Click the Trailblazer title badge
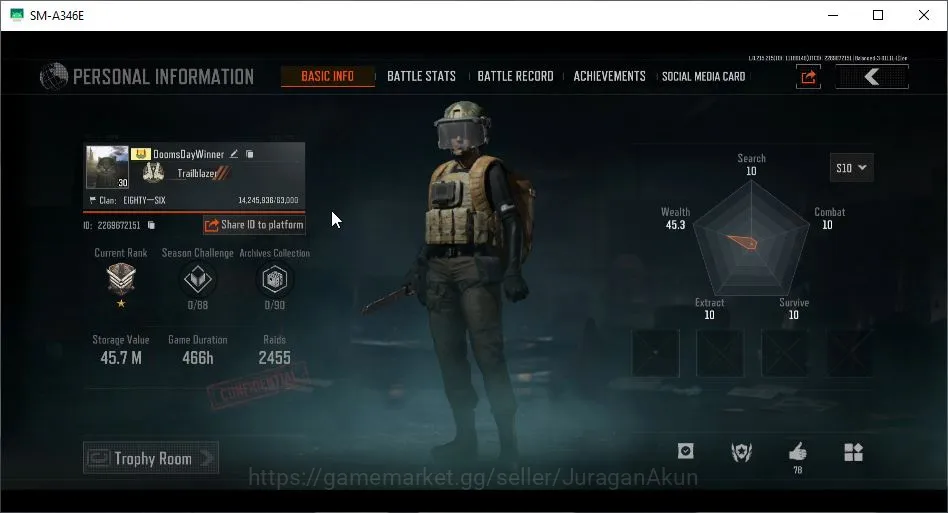 click(186, 173)
